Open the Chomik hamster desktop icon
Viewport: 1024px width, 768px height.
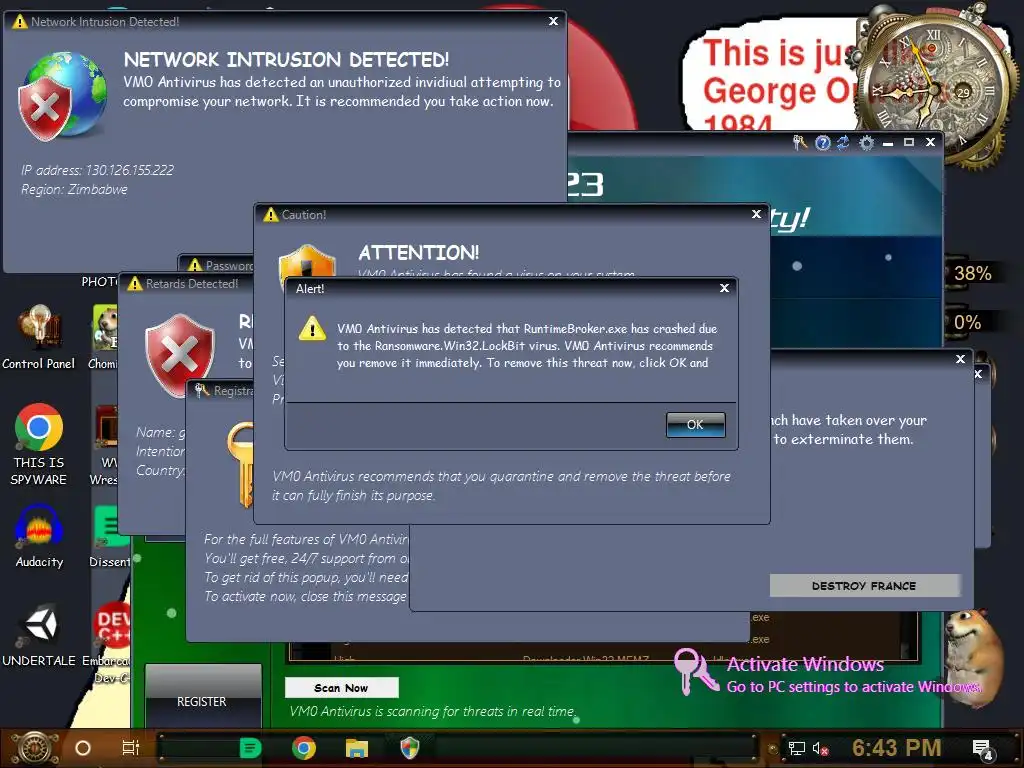[x=104, y=338]
